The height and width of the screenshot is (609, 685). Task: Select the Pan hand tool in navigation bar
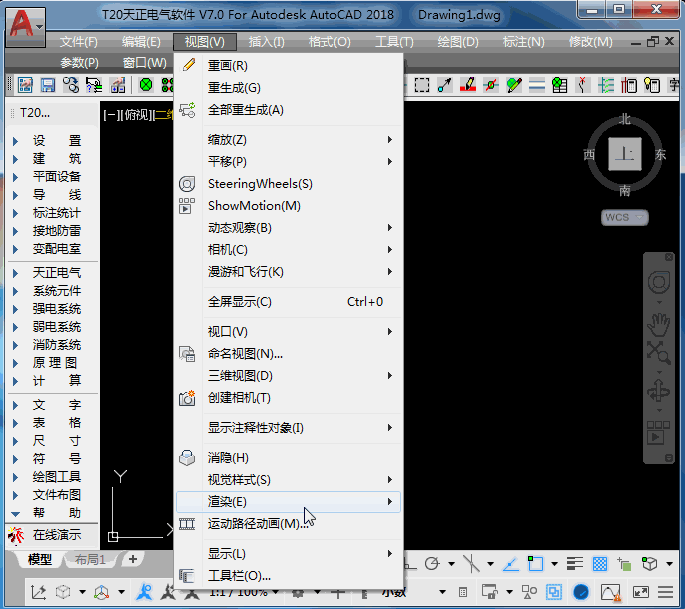pos(659,324)
